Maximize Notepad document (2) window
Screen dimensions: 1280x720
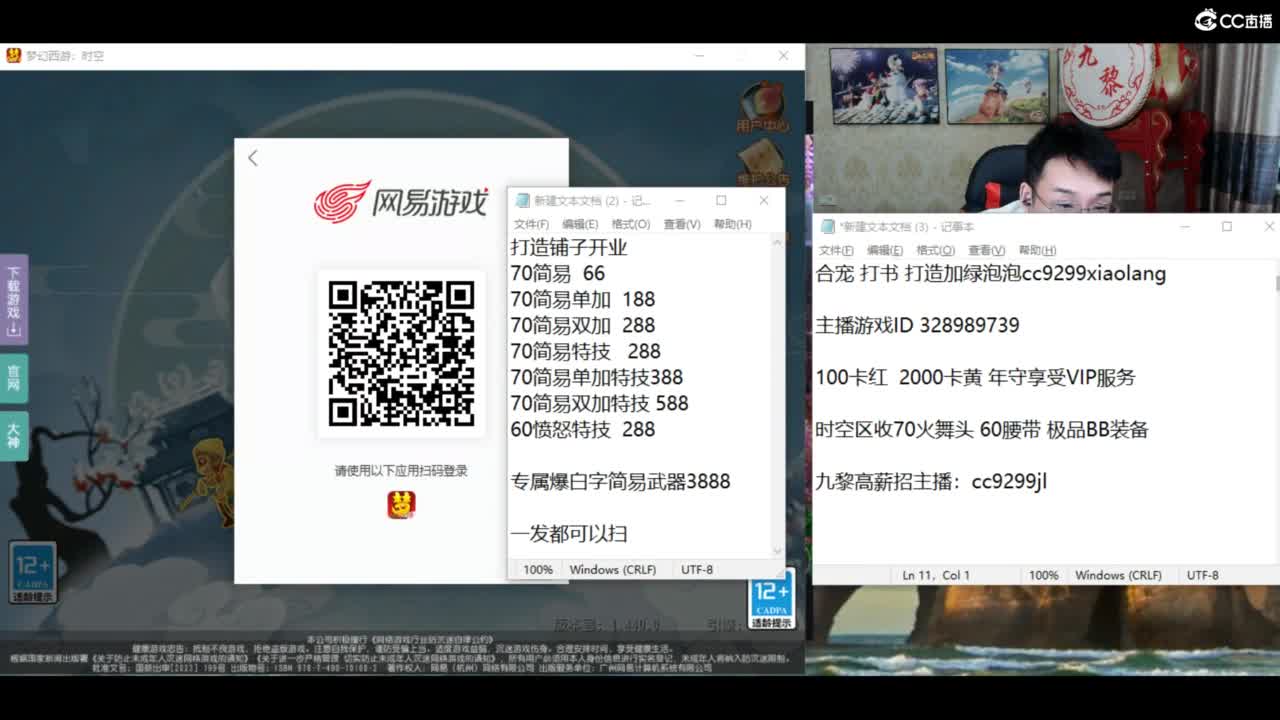pos(721,200)
